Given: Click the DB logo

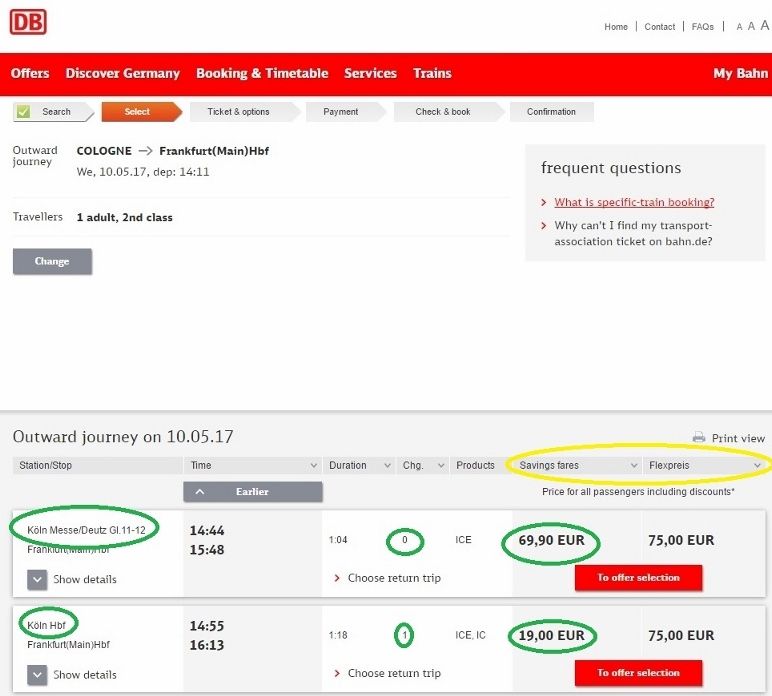Looking at the screenshot, I should click(28, 22).
